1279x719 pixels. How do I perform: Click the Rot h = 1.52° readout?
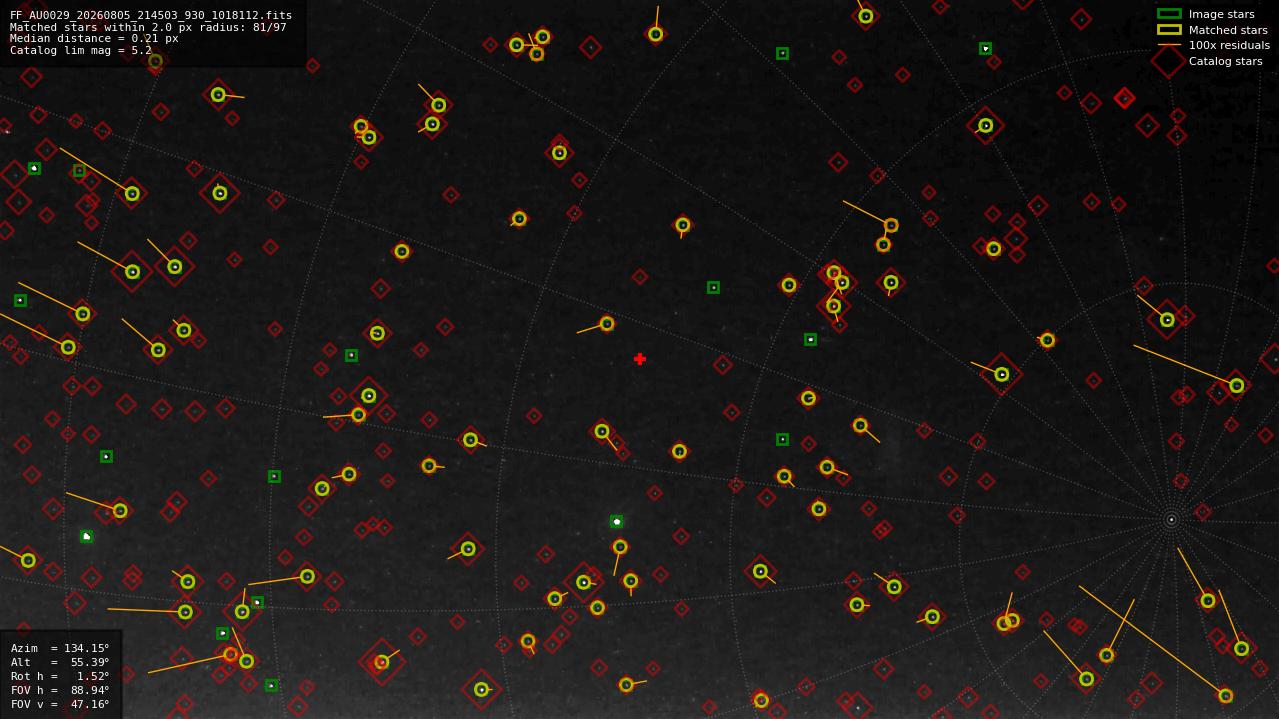tap(60, 676)
